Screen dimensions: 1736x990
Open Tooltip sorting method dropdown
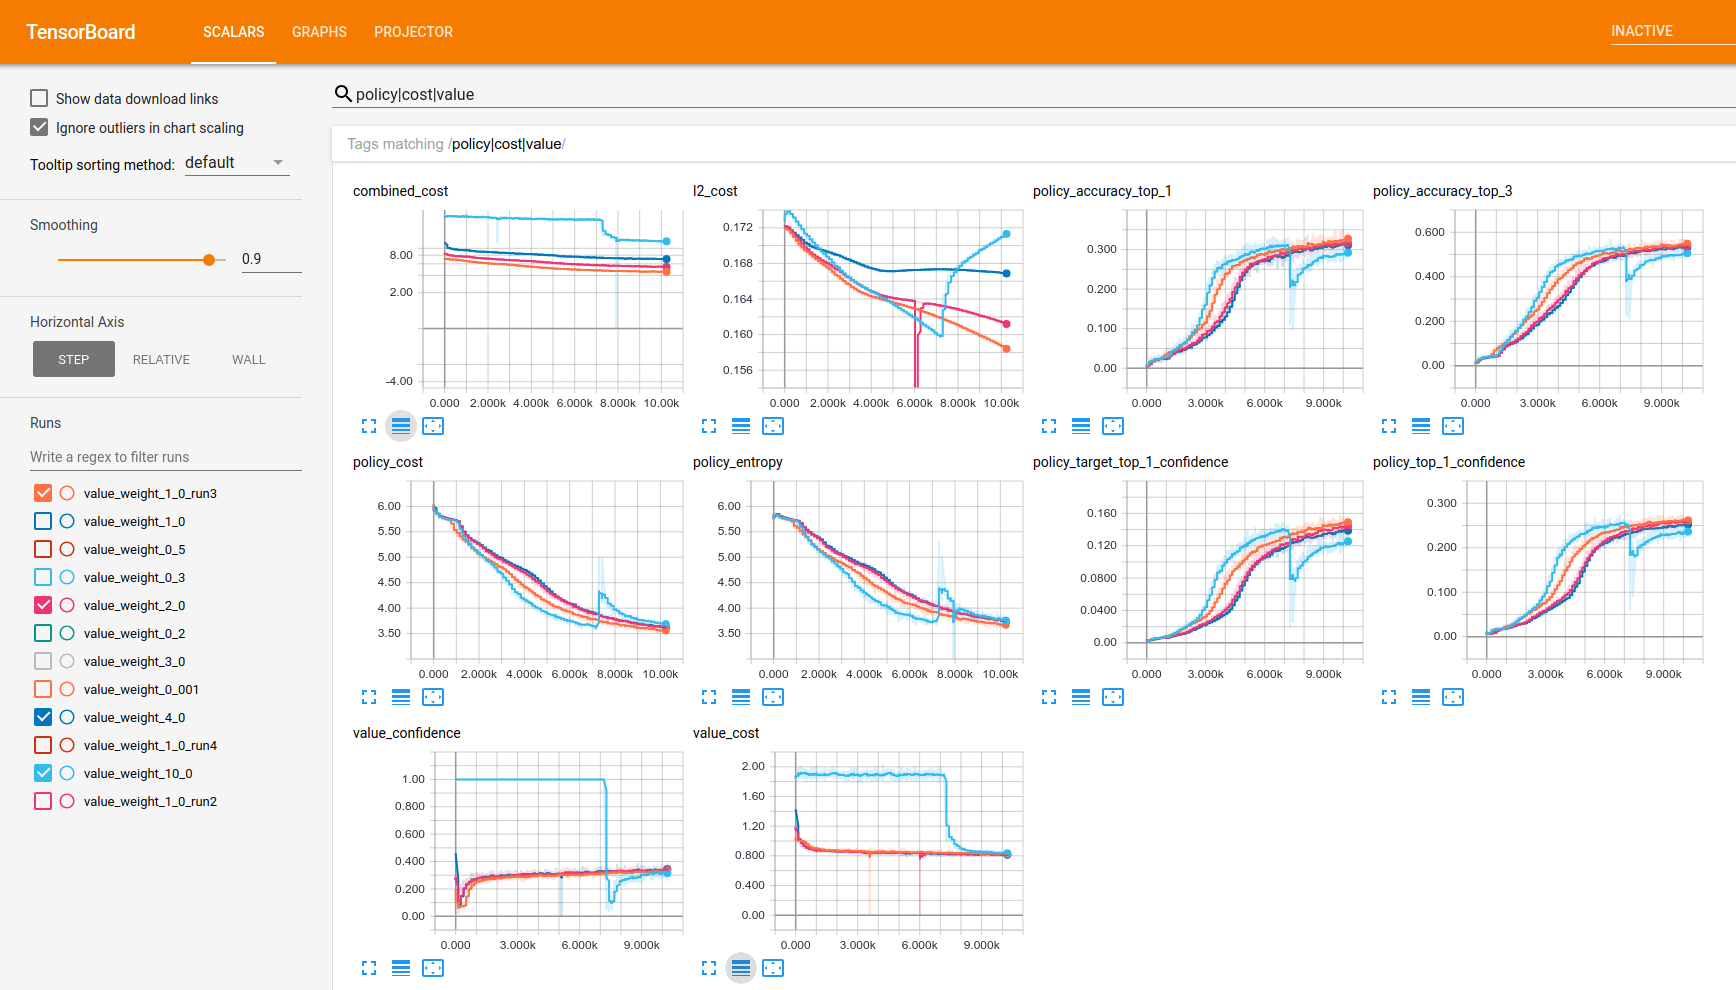tap(237, 163)
